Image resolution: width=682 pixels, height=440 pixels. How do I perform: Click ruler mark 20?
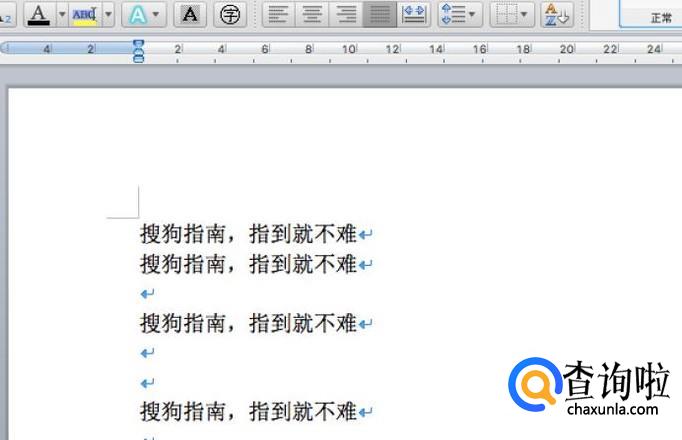coord(567,49)
